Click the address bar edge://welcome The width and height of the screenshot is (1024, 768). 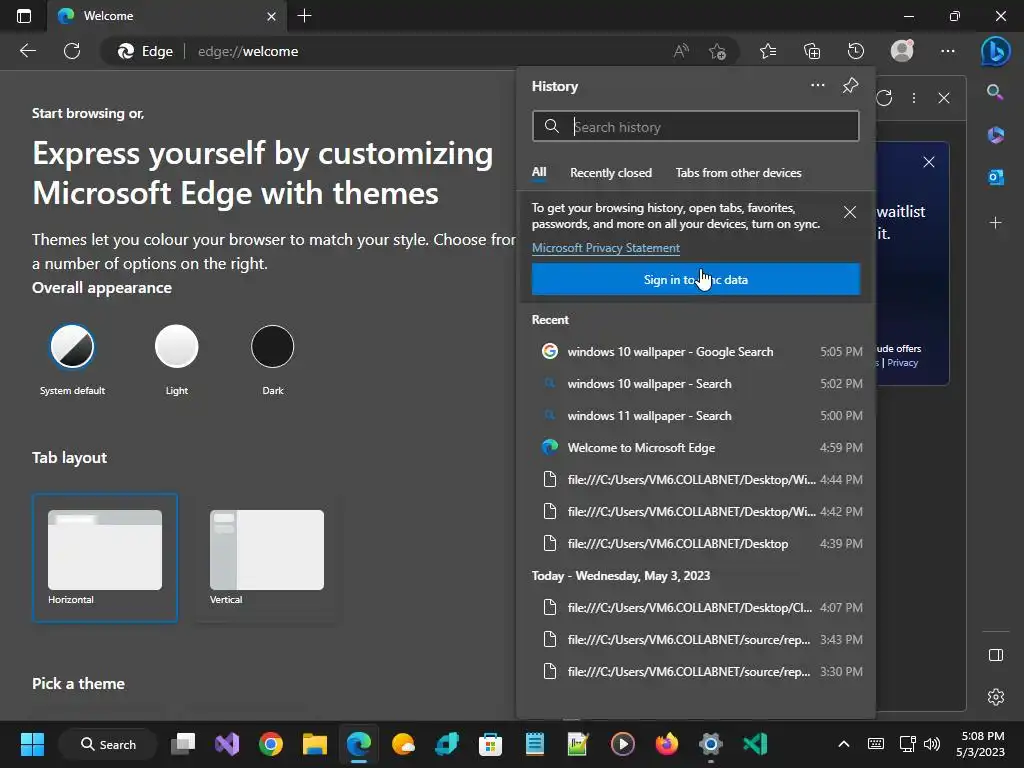click(248, 52)
